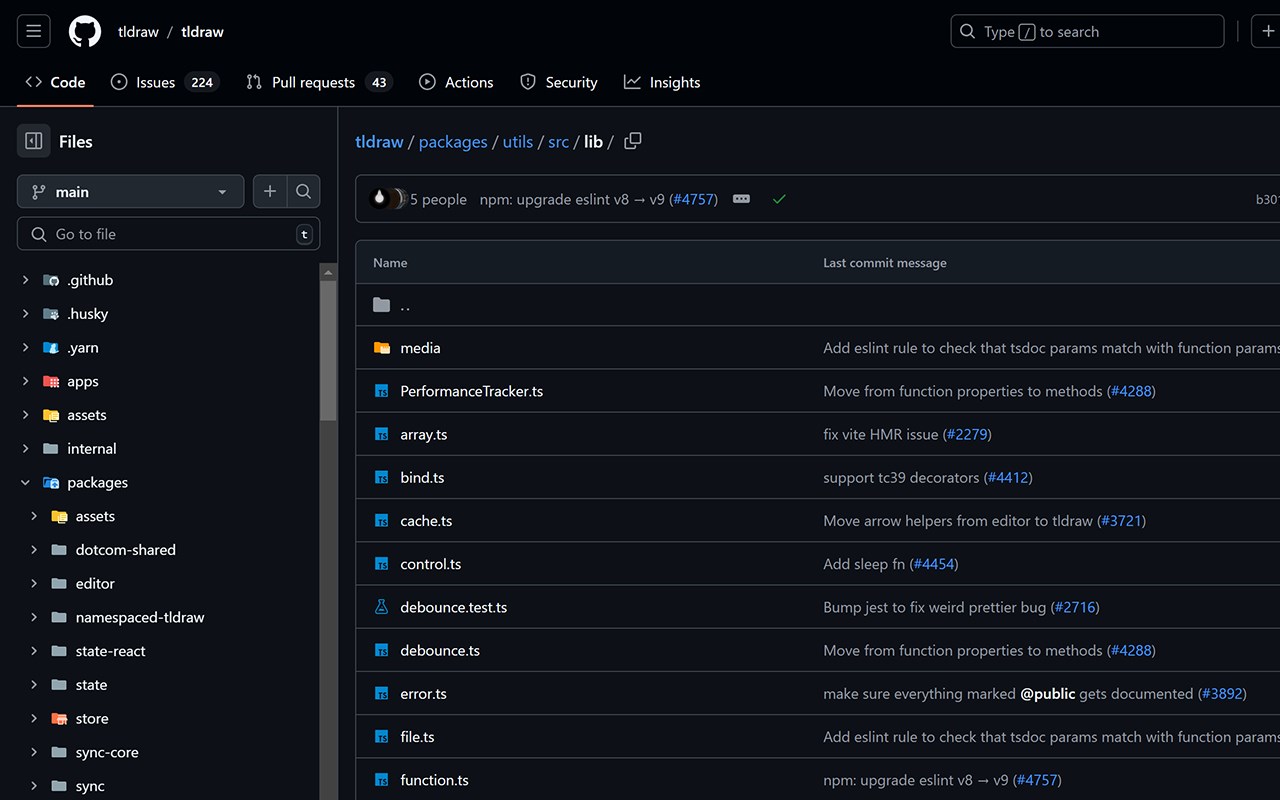This screenshot has height=800, width=1280.
Task: Show the 5 people contributors list
Action: click(438, 199)
